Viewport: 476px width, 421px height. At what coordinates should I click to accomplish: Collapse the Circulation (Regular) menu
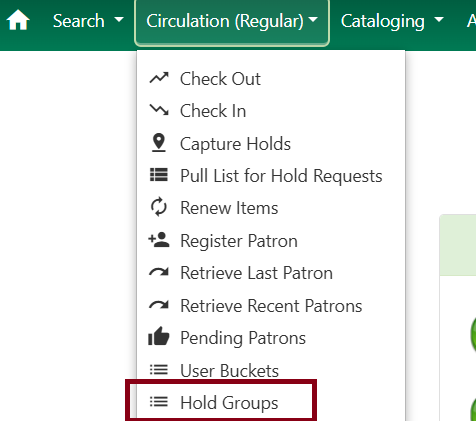pyautogui.click(x=232, y=21)
